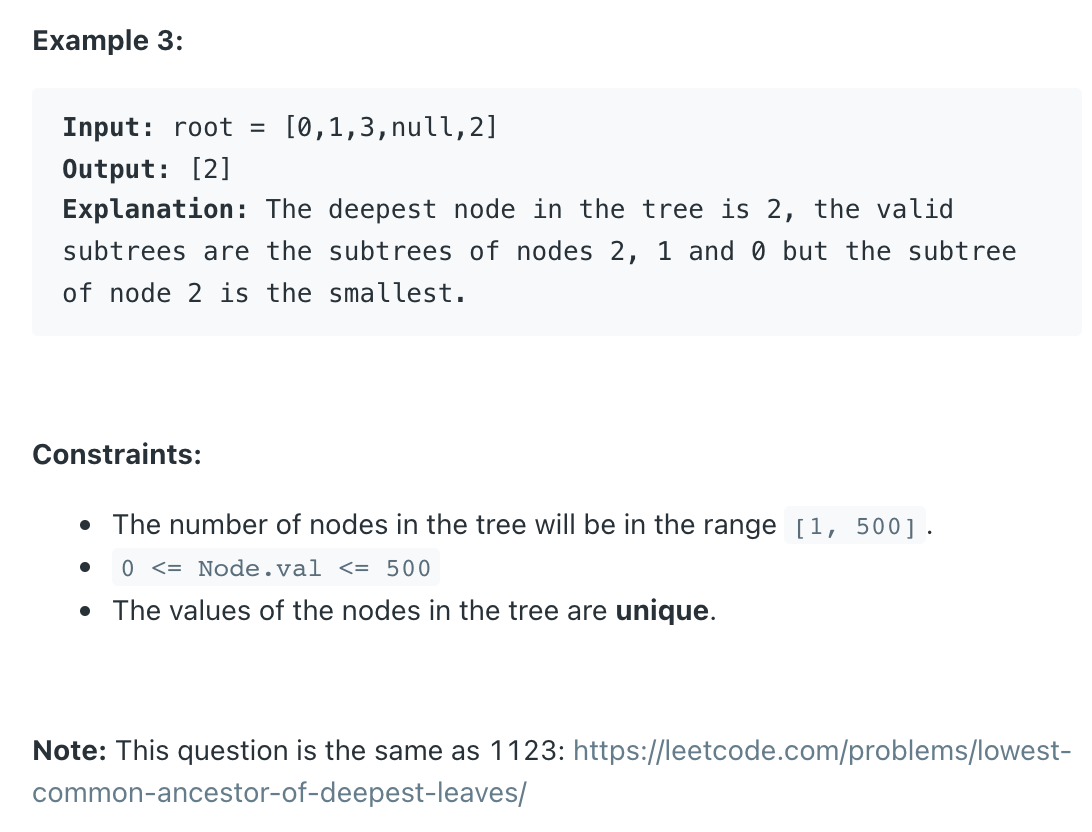Click the [0,1,3,null,2] input array
The height and width of the screenshot is (832, 1092).
point(391,127)
